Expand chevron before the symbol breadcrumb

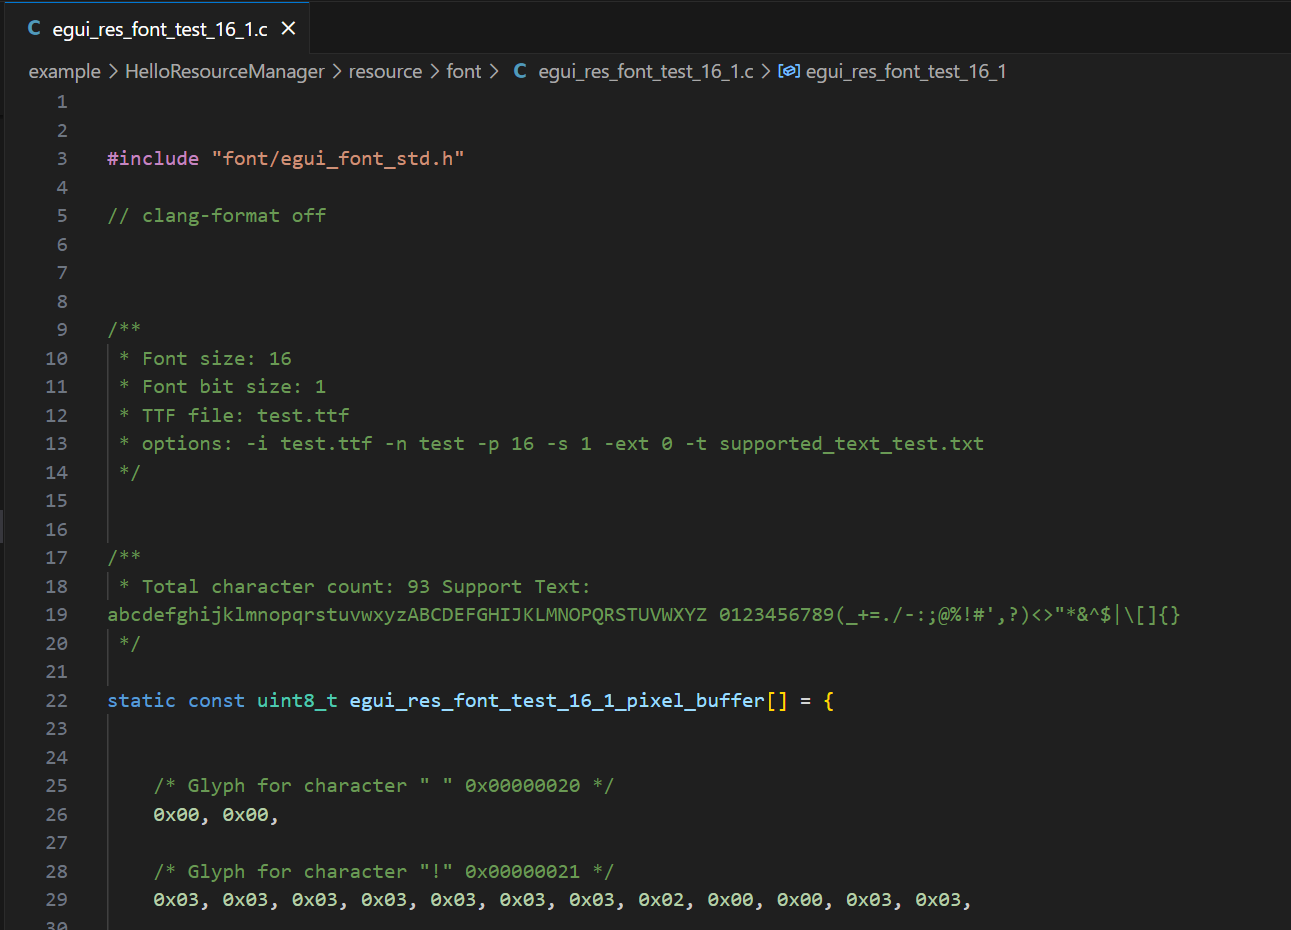[x=766, y=72]
